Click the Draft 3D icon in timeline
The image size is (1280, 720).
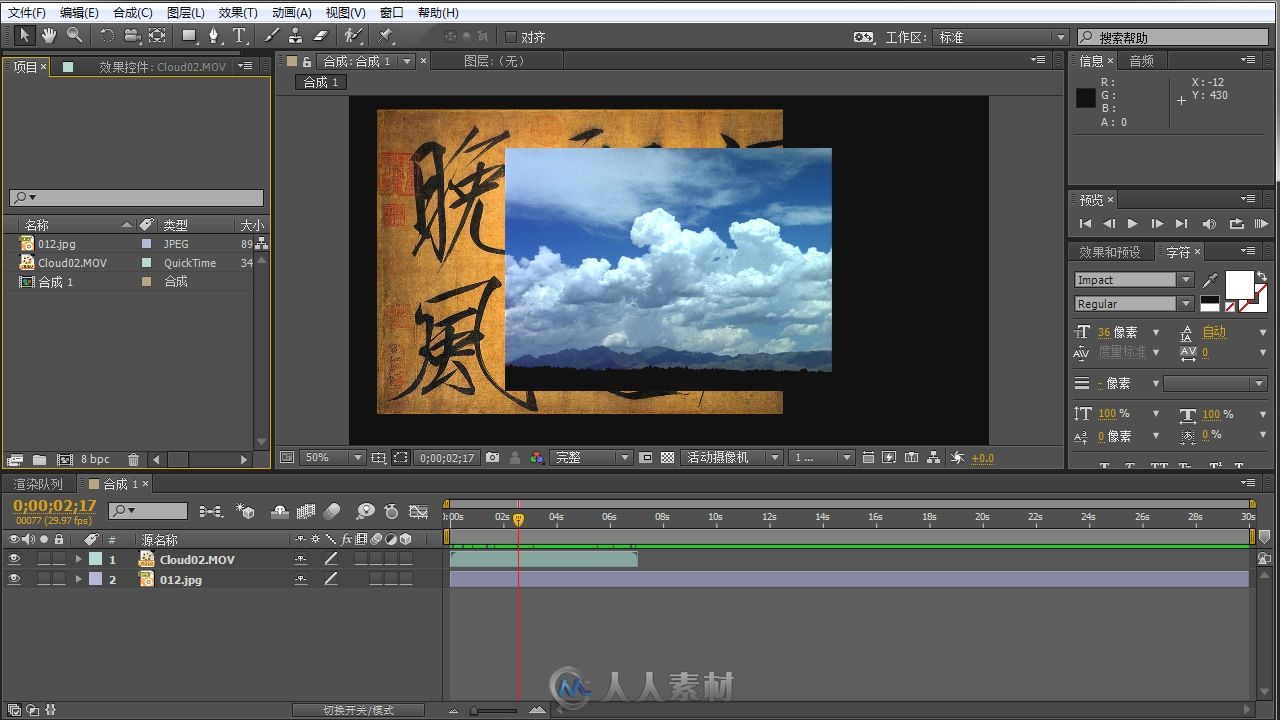(245, 511)
